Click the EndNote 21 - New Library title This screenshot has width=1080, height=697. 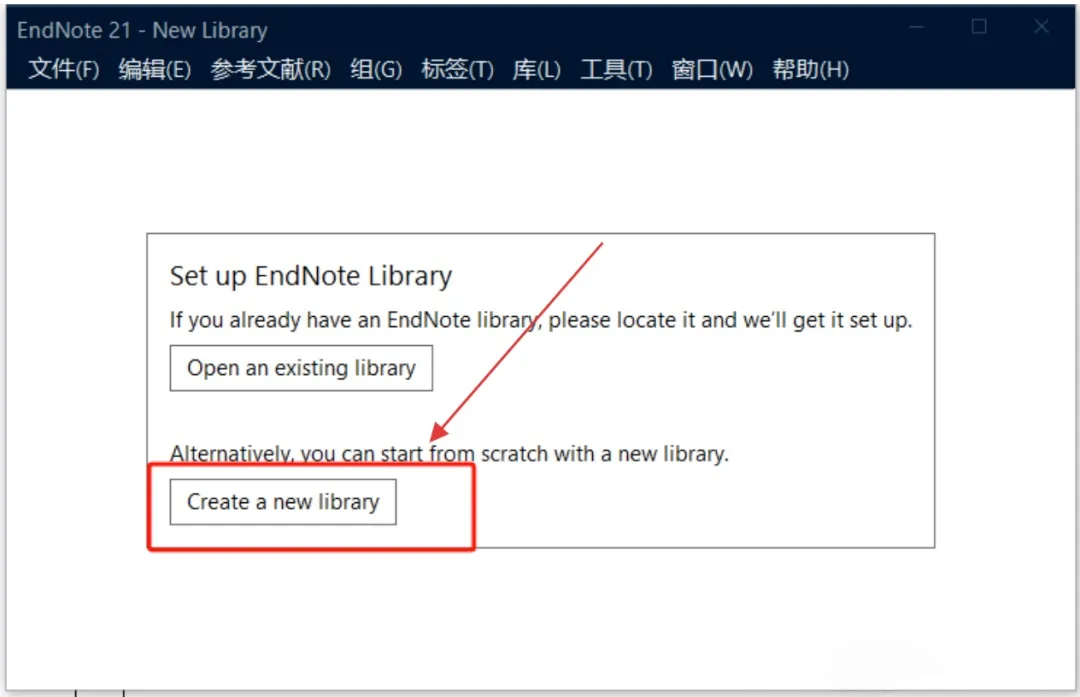pos(142,30)
